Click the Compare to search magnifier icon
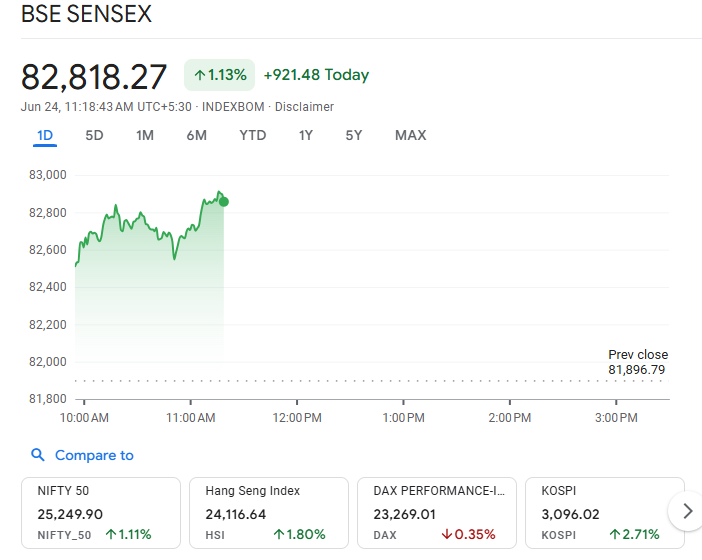The image size is (702, 560). [x=38, y=455]
